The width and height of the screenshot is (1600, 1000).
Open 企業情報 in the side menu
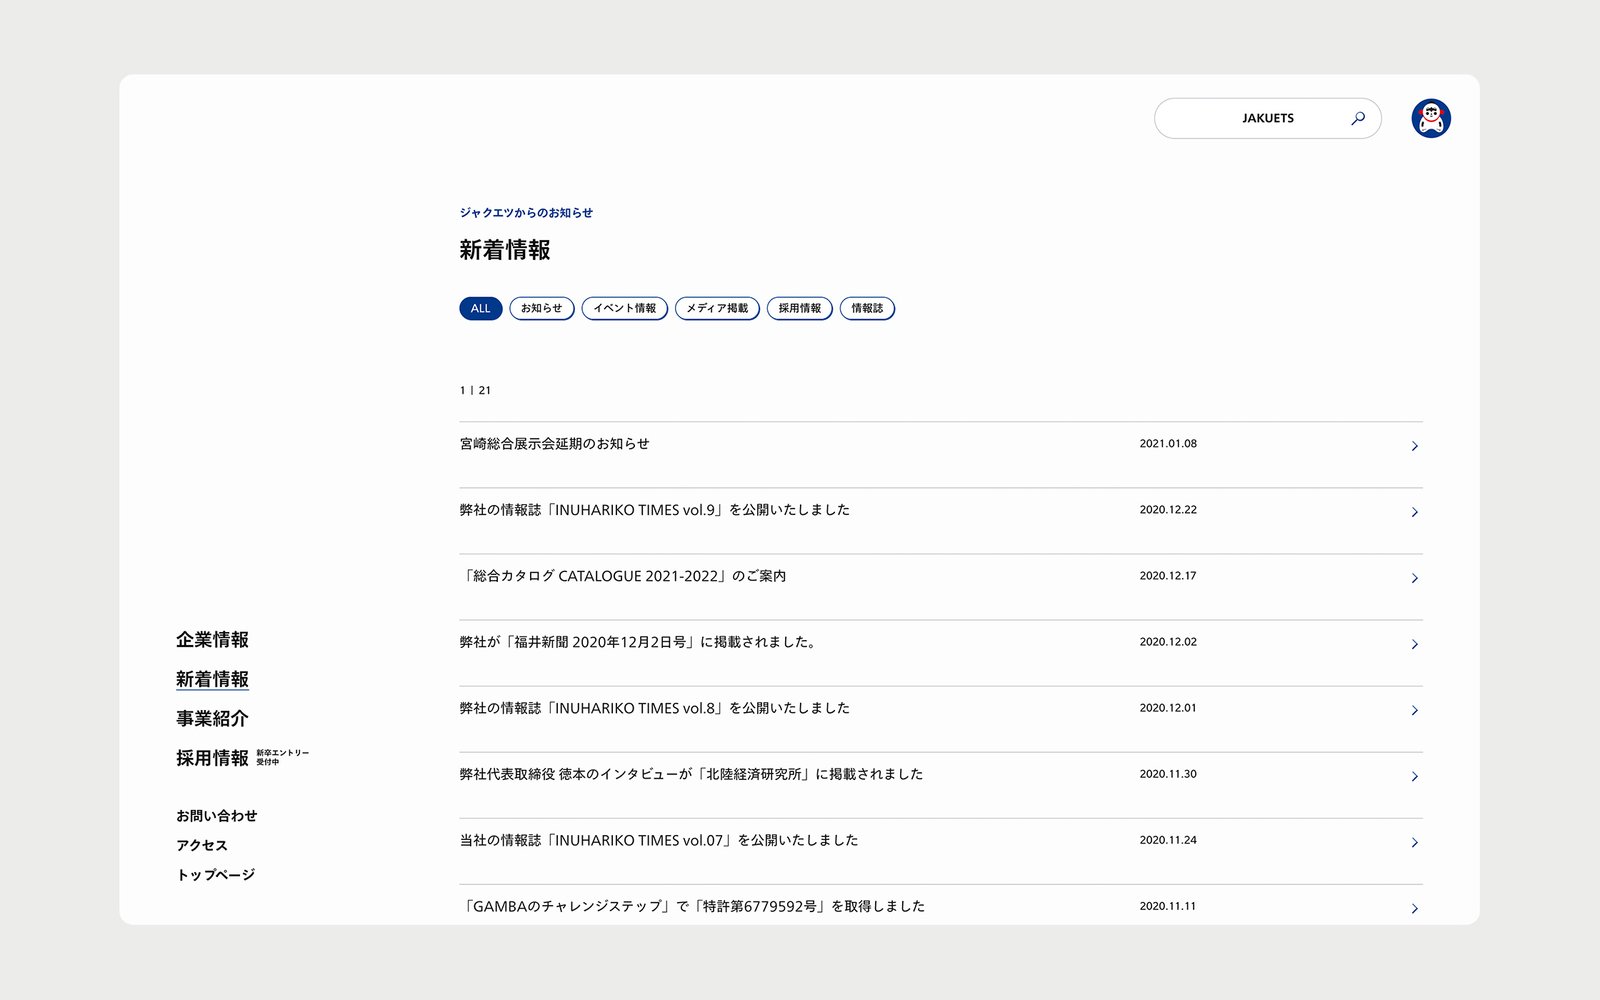(x=212, y=640)
